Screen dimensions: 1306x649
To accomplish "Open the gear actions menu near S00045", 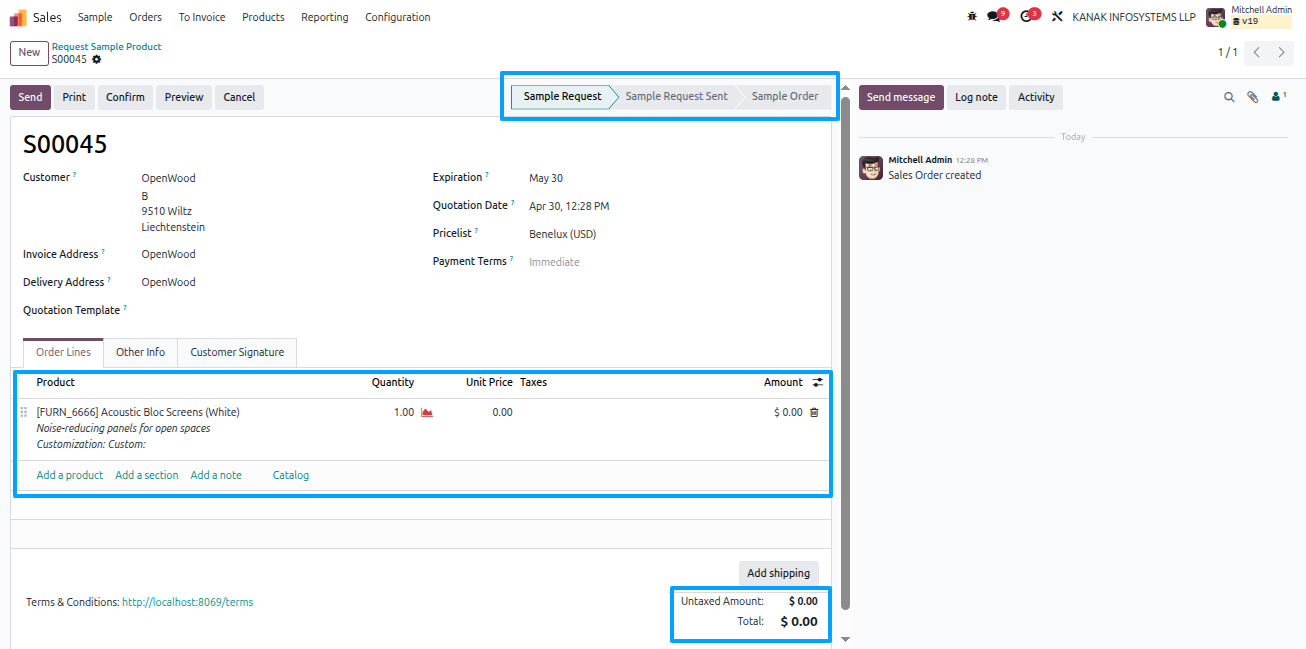I will tap(97, 60).
